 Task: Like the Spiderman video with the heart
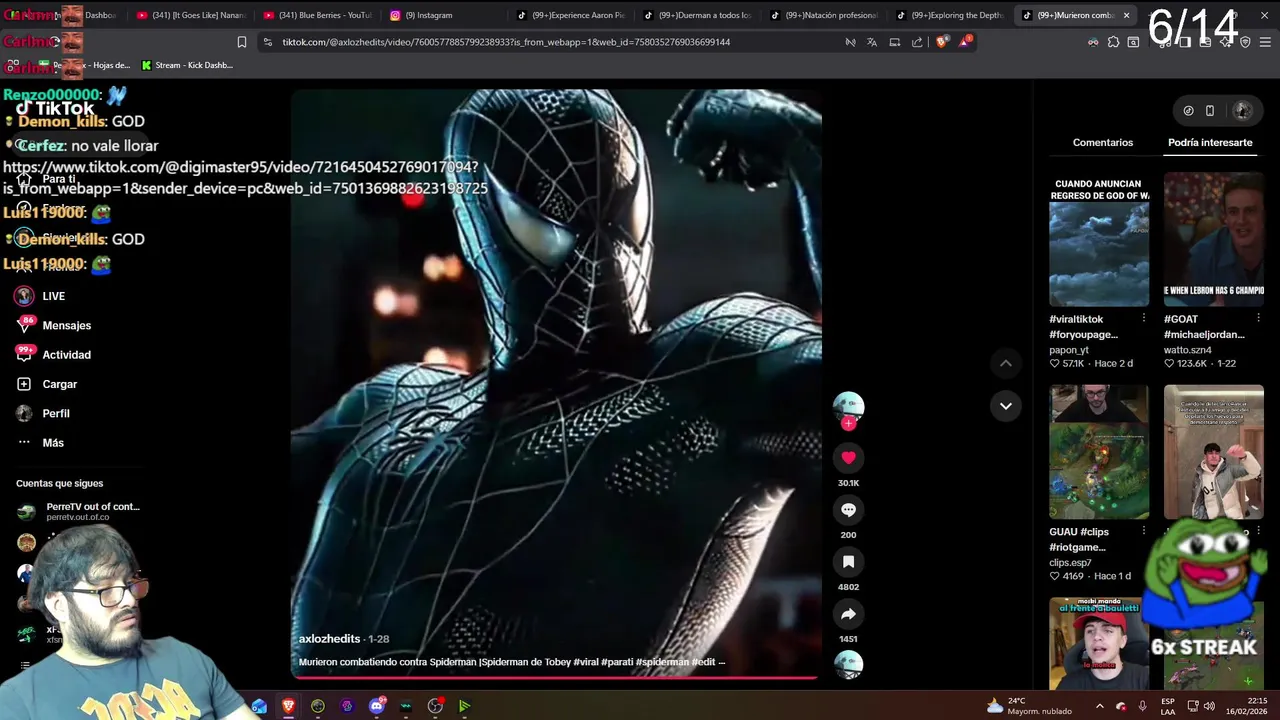click(848, 457)
